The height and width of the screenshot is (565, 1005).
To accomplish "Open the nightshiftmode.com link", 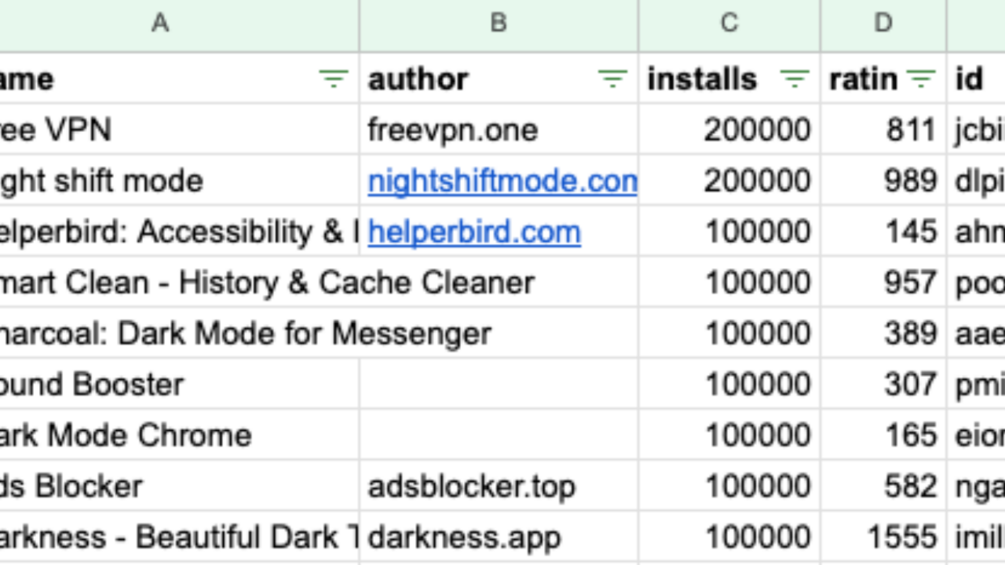I will 502,181.
